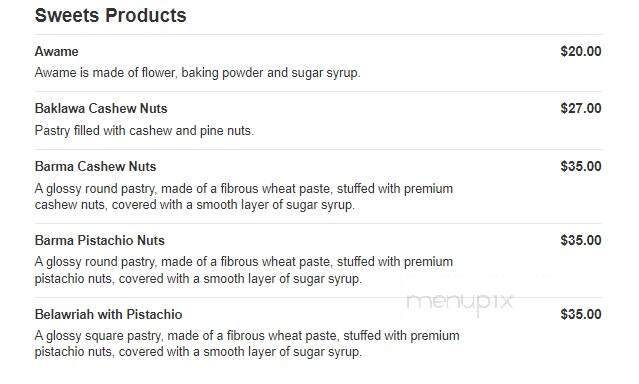Viewport: 639px width, 384px height.
Task: Click the Barma Cashew Nuts $35.00 price
Action: point(581,166)
